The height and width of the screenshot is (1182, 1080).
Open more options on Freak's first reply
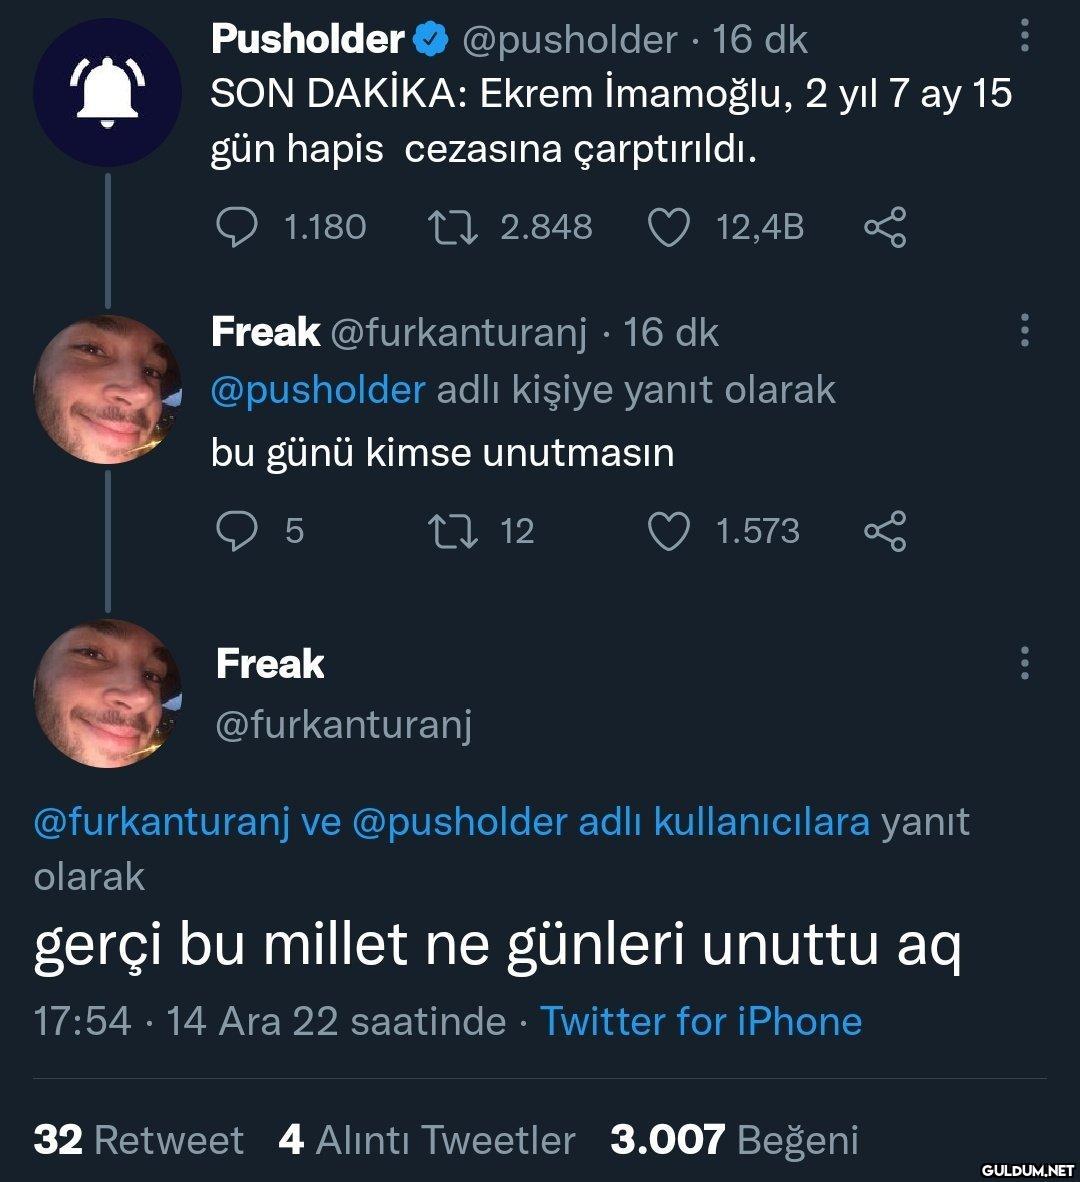(1023, 330)
